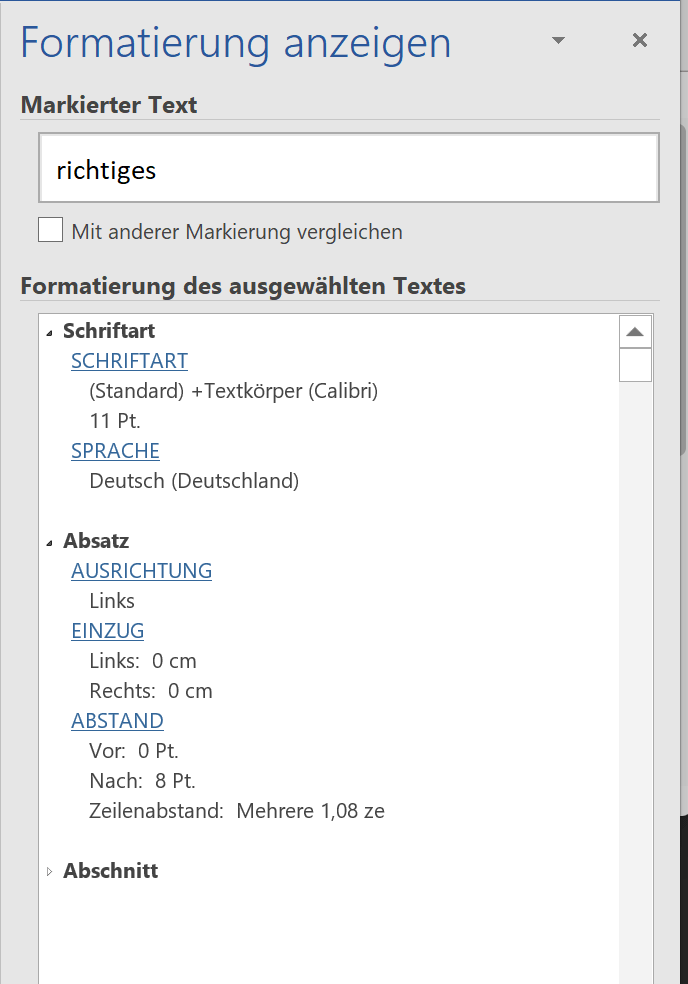Close the Formatierung anzeigen pane

point(640,40)
